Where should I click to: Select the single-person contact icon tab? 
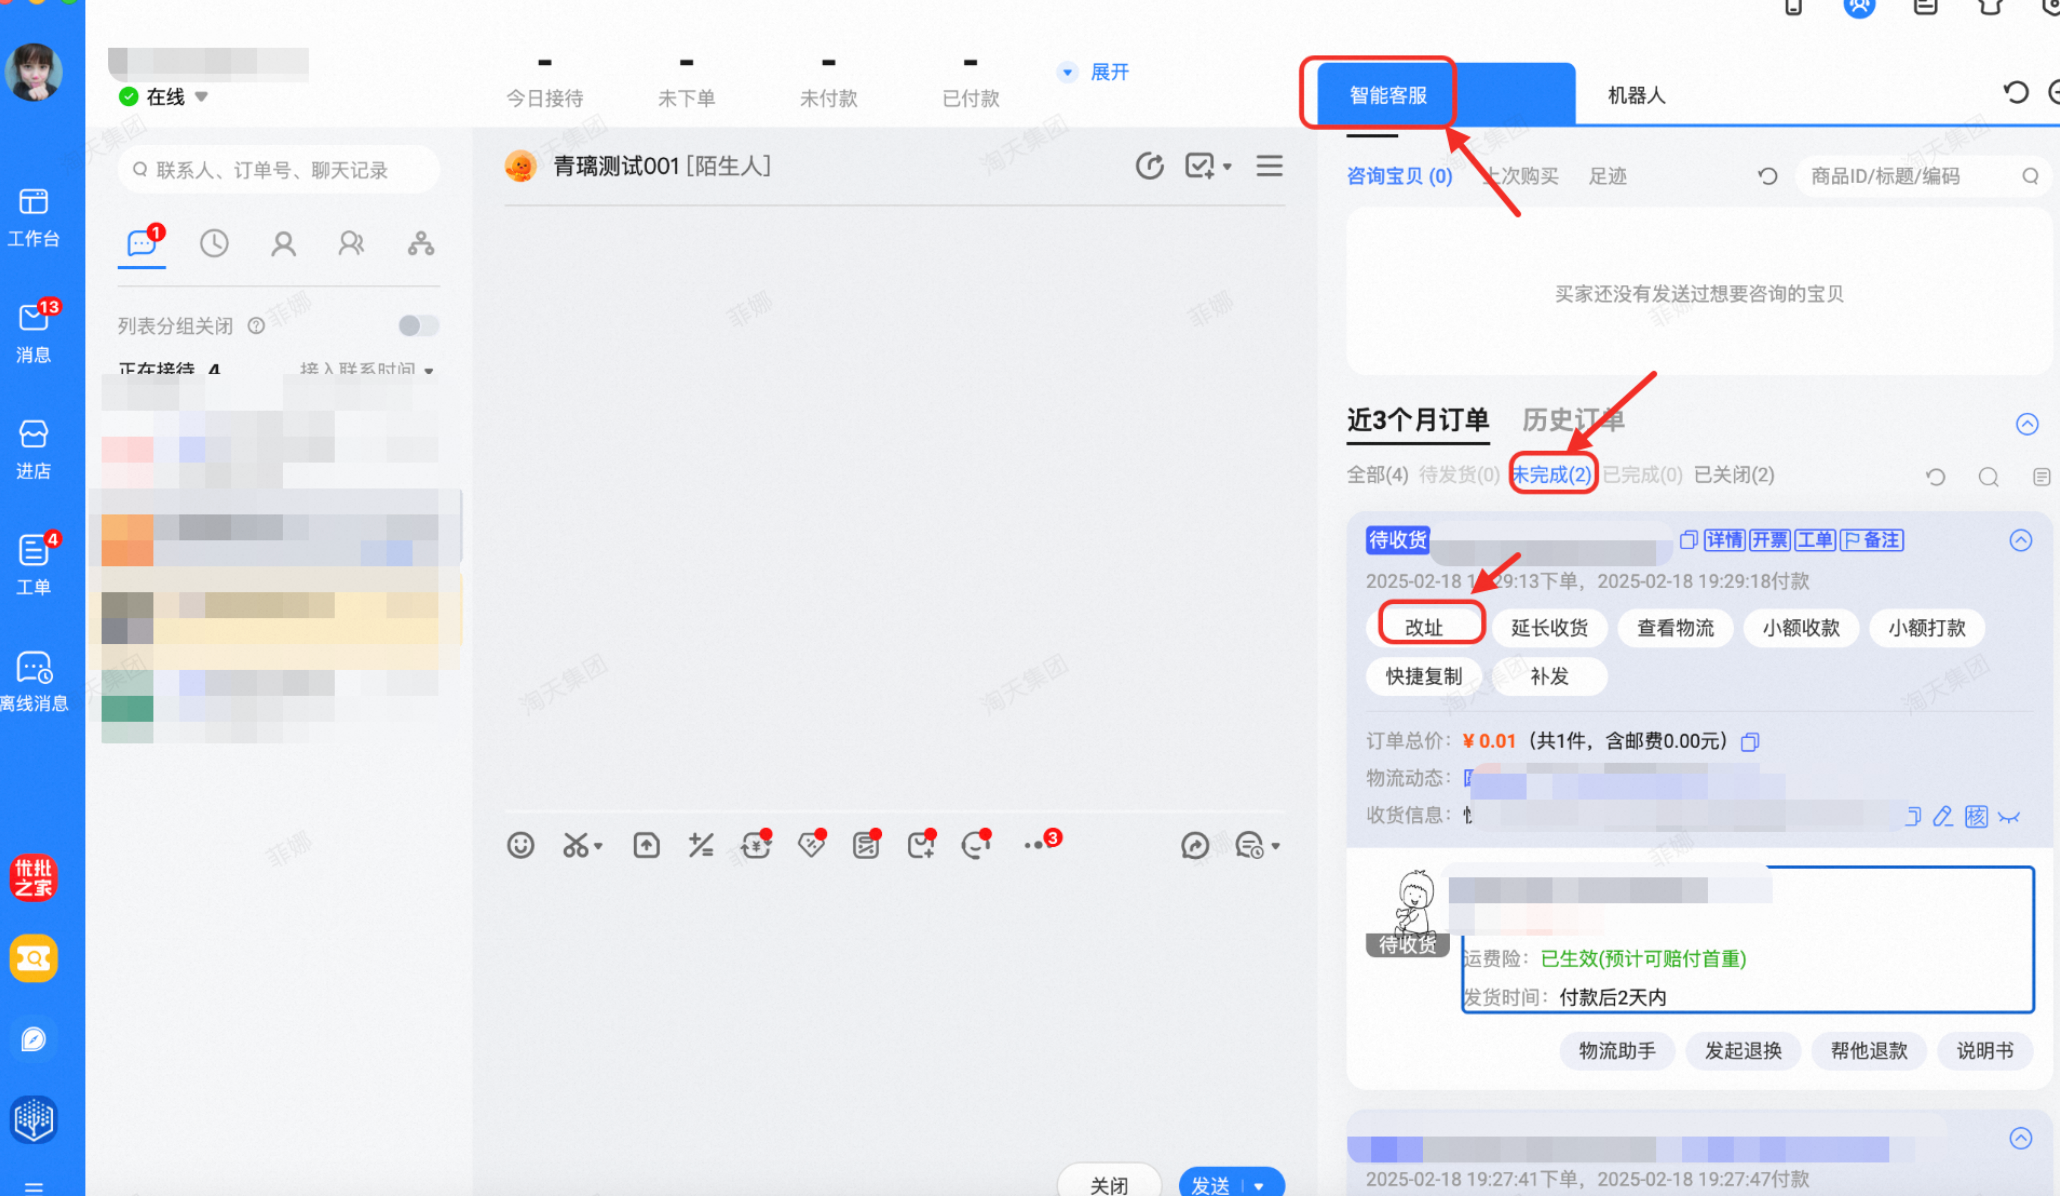[283, 243]
